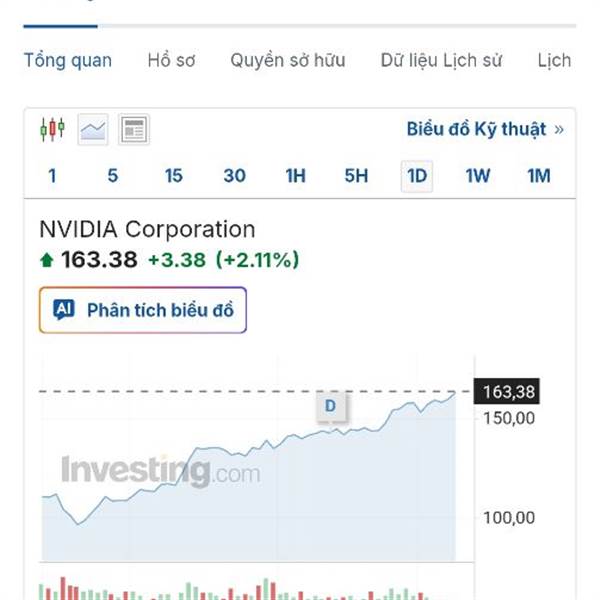Switch to the area chart icon
Viewport: 600px width, 600px height.
click(93, 129)
